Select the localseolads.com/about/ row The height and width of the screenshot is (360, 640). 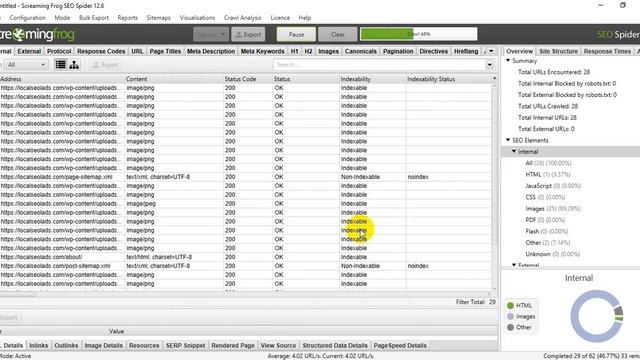(246, 257)
